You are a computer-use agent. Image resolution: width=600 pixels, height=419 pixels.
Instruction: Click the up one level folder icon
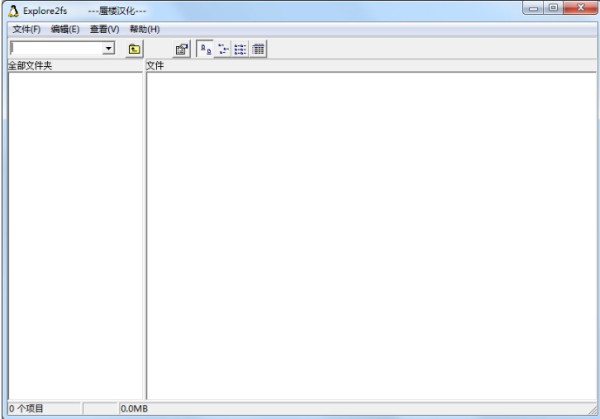coord(134,48)
